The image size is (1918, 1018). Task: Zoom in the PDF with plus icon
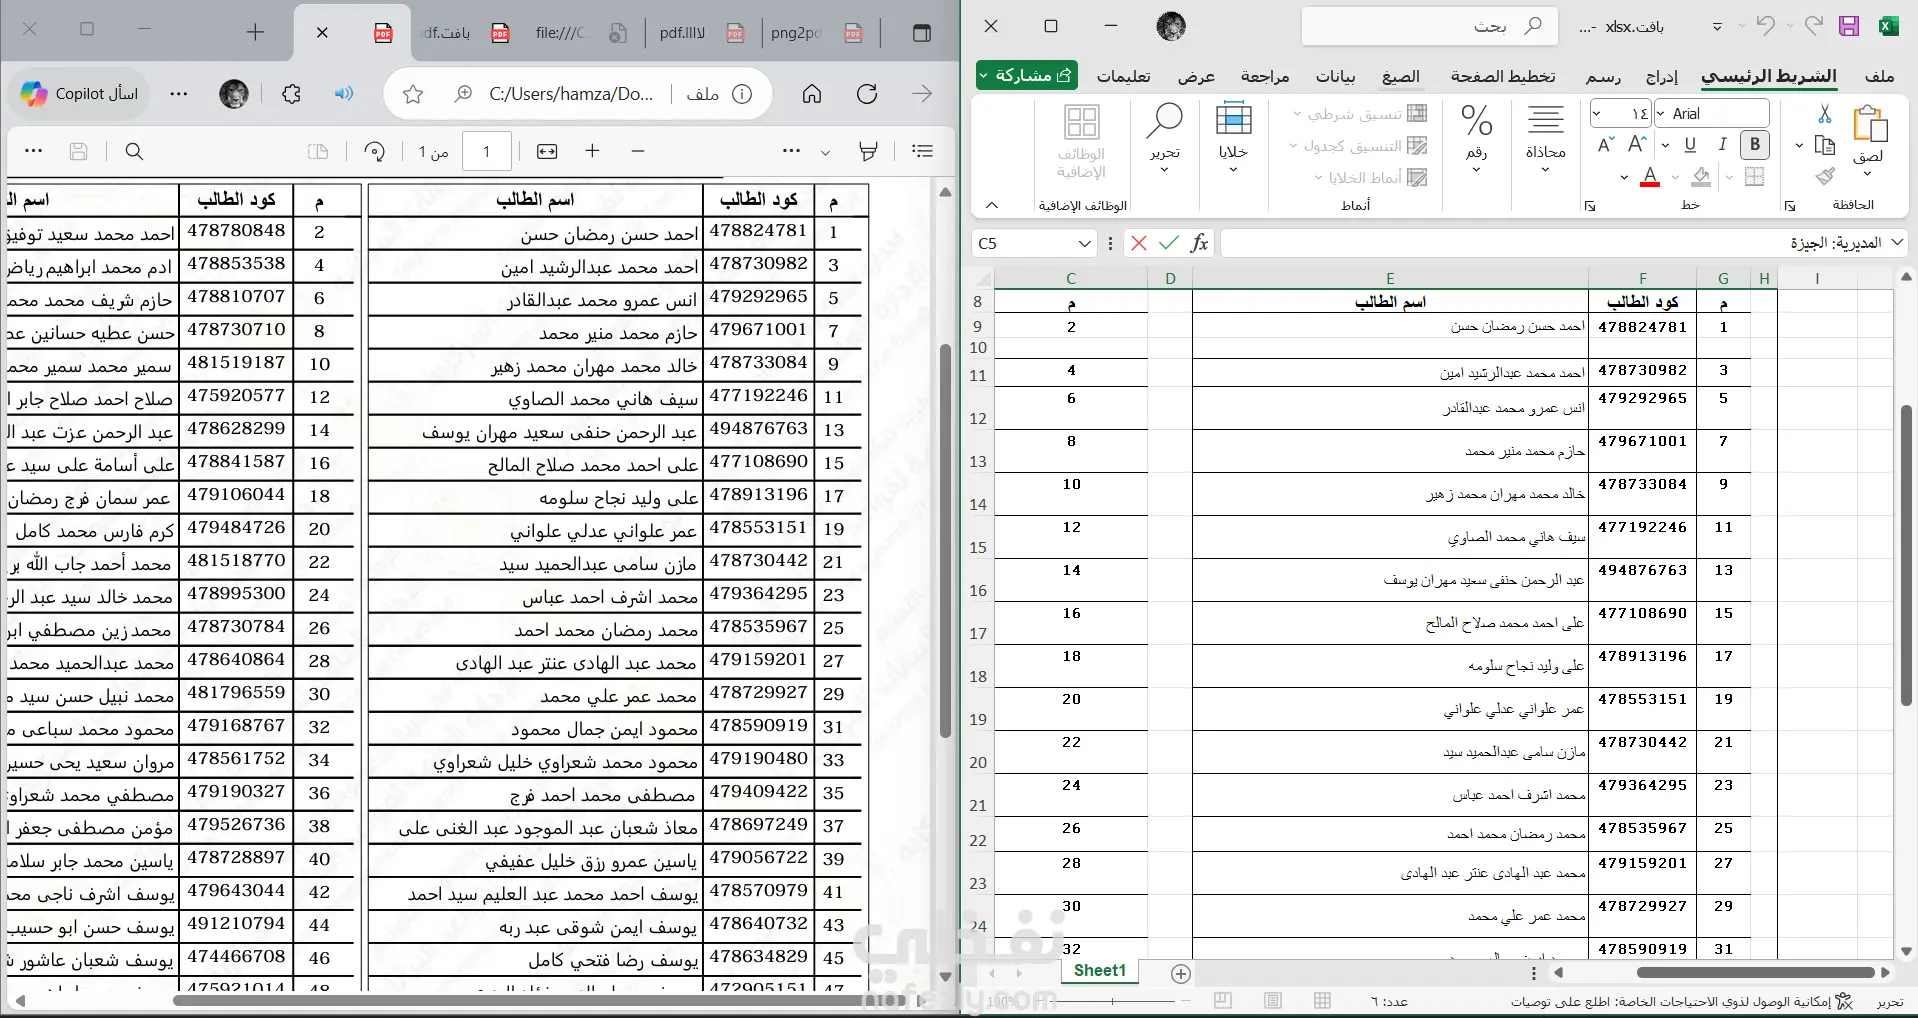tap(592, 151)
